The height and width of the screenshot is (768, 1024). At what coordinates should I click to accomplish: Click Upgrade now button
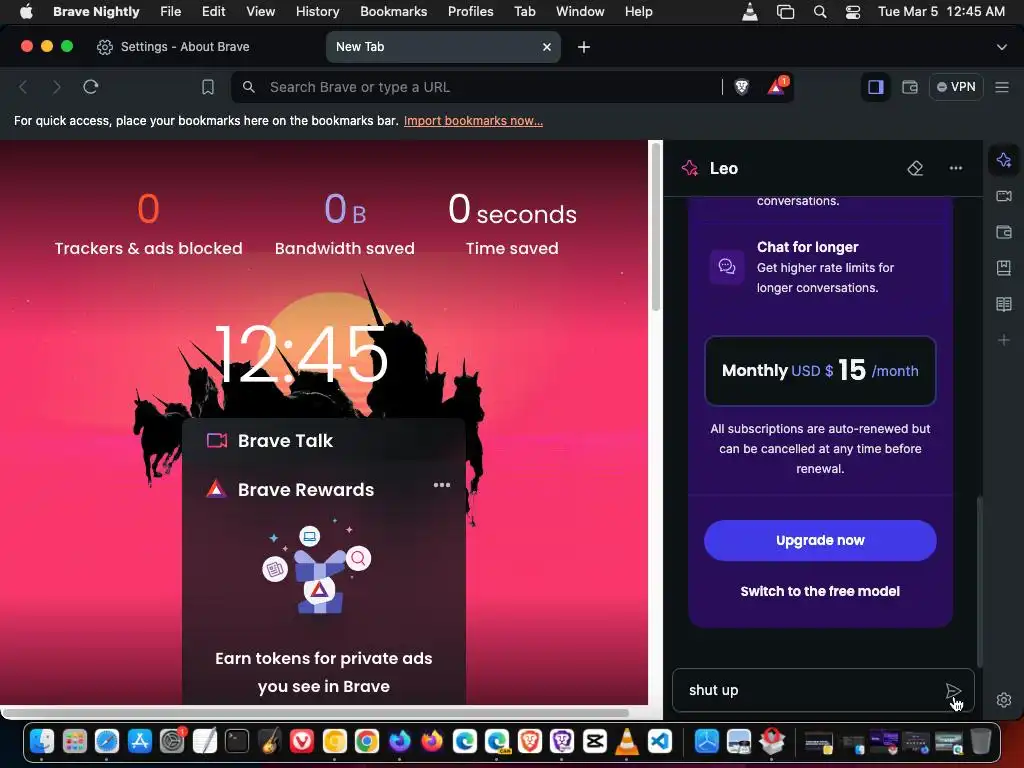point(820,540)
